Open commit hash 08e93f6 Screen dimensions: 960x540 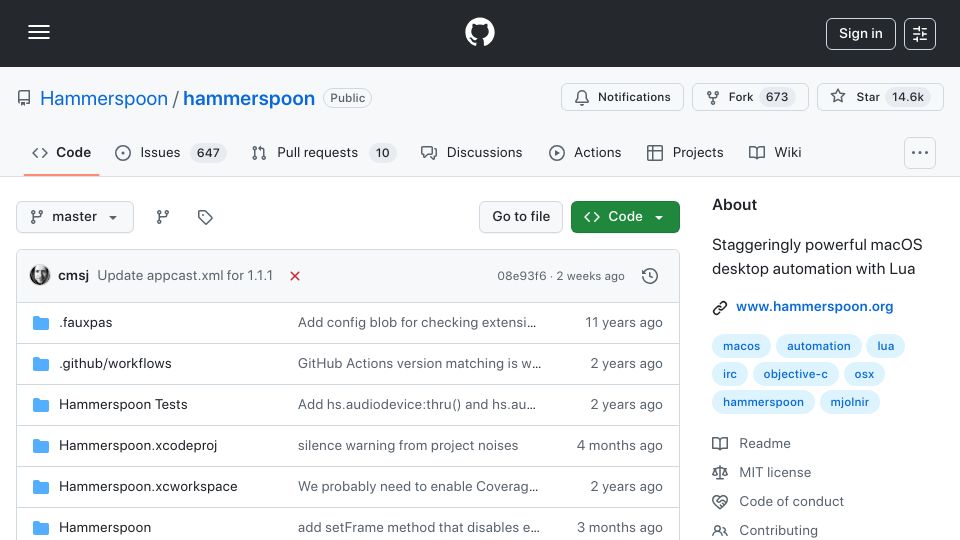[522, 276]
